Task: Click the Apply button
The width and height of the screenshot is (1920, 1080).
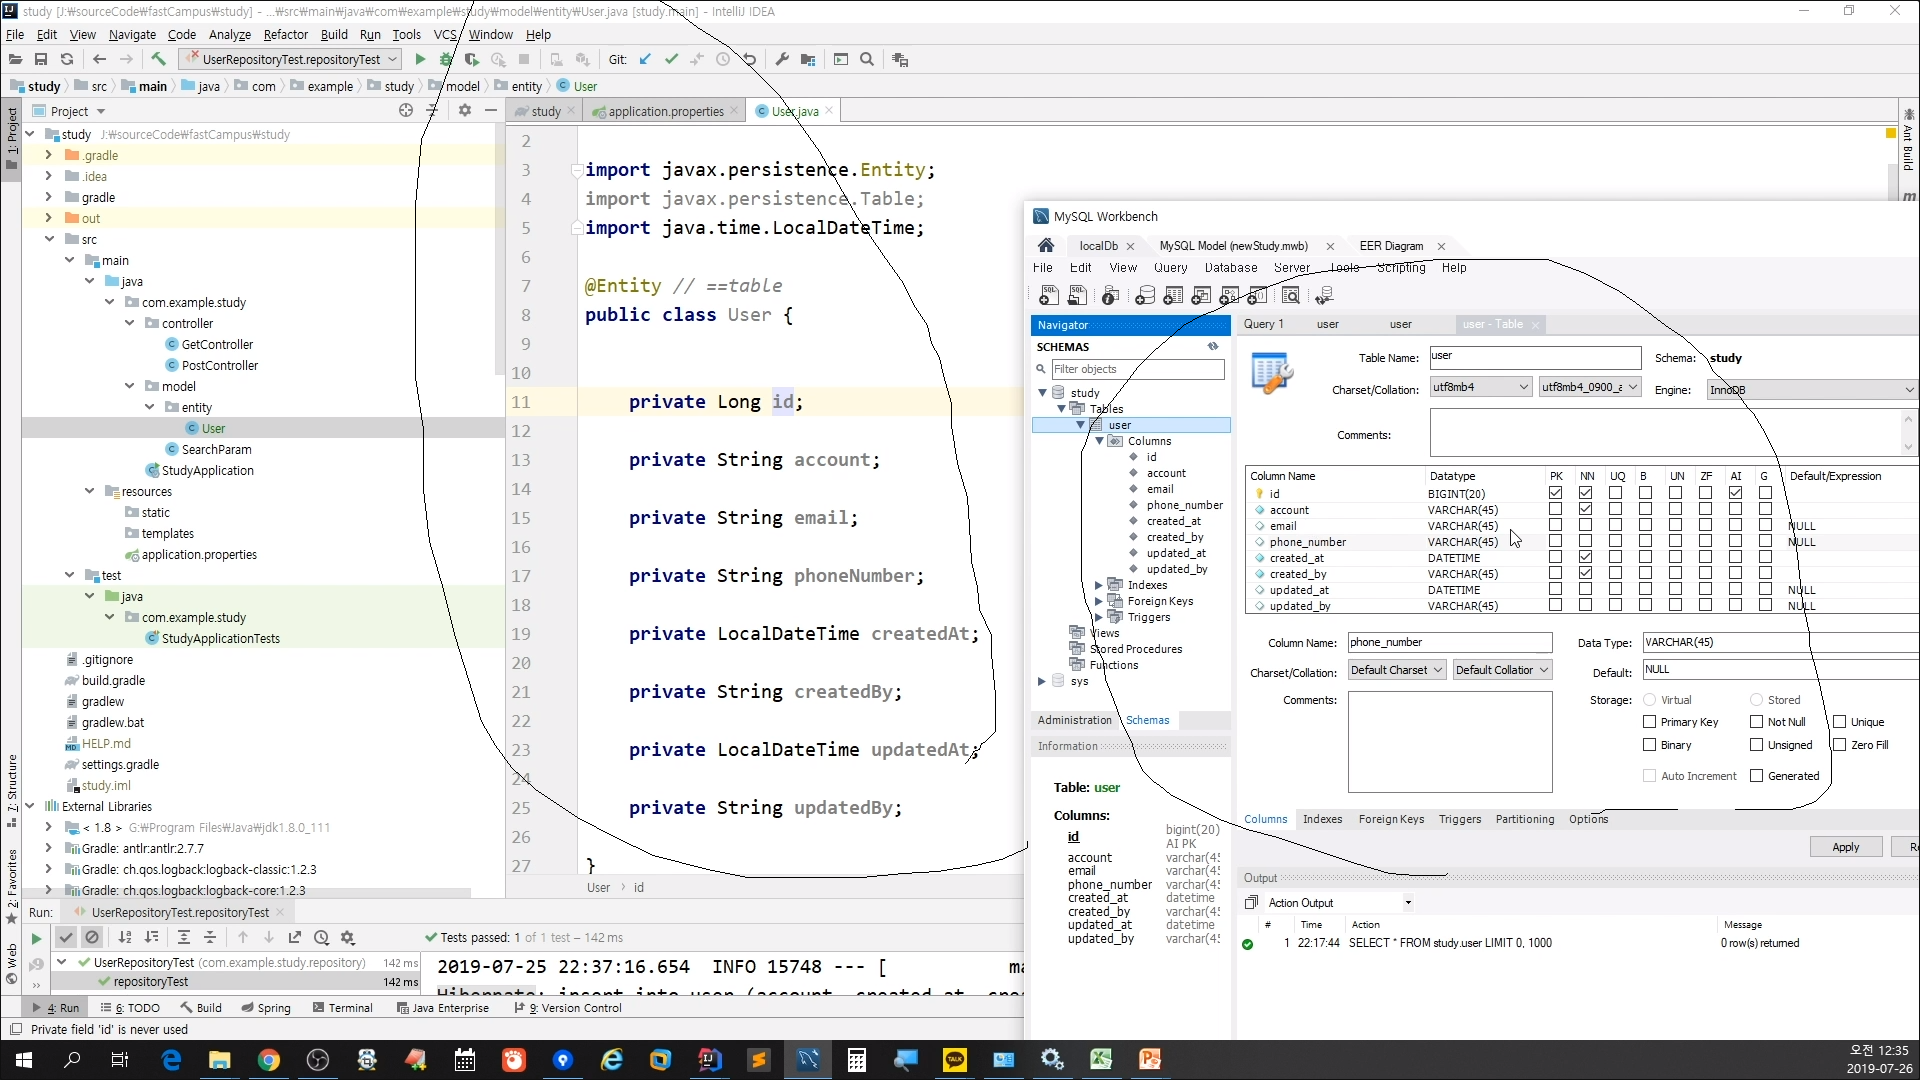Action: (x=1845, y=847)
